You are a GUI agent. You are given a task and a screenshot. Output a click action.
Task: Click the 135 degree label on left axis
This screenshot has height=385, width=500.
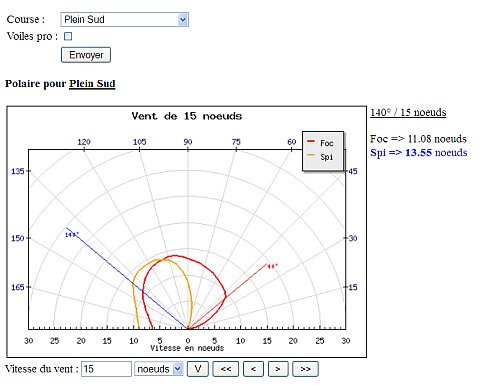18,171
